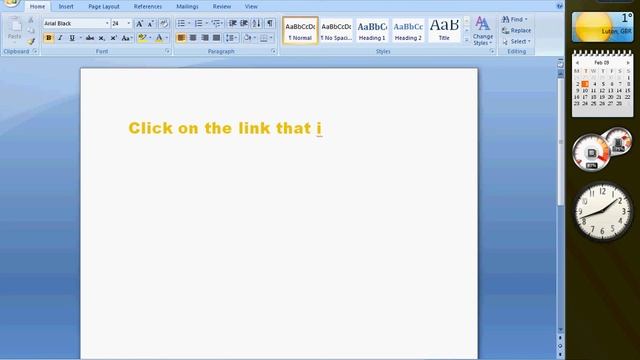Image resolution: width=640 pixels, height=360 pixels.
Task: Click the Paste button in Clipboard group
Action: point(15,29)
